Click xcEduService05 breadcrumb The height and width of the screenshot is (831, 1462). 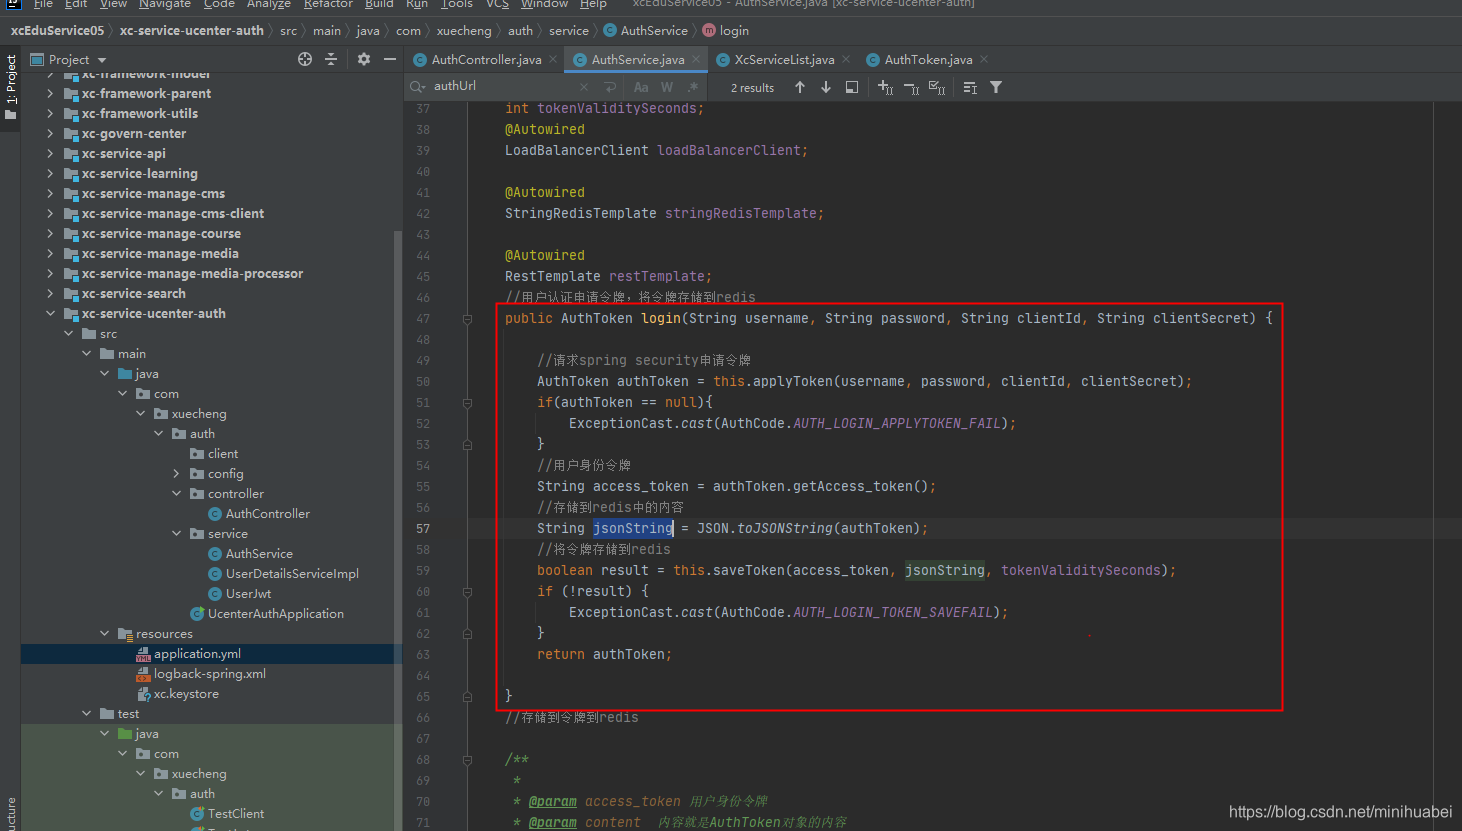point(57,31)
